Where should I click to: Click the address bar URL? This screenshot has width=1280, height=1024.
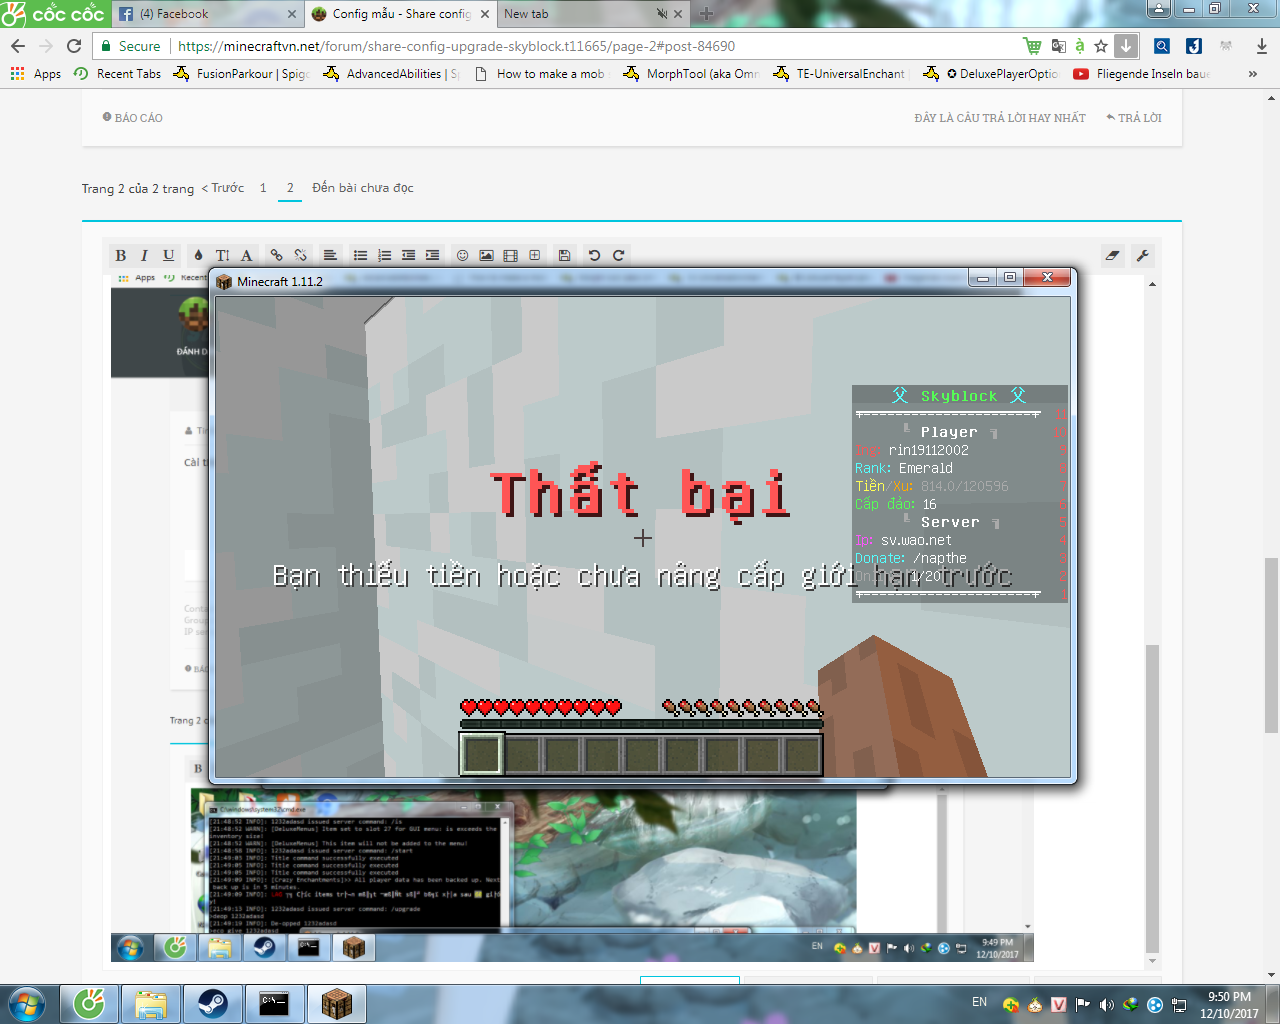(x=456, y=46)
